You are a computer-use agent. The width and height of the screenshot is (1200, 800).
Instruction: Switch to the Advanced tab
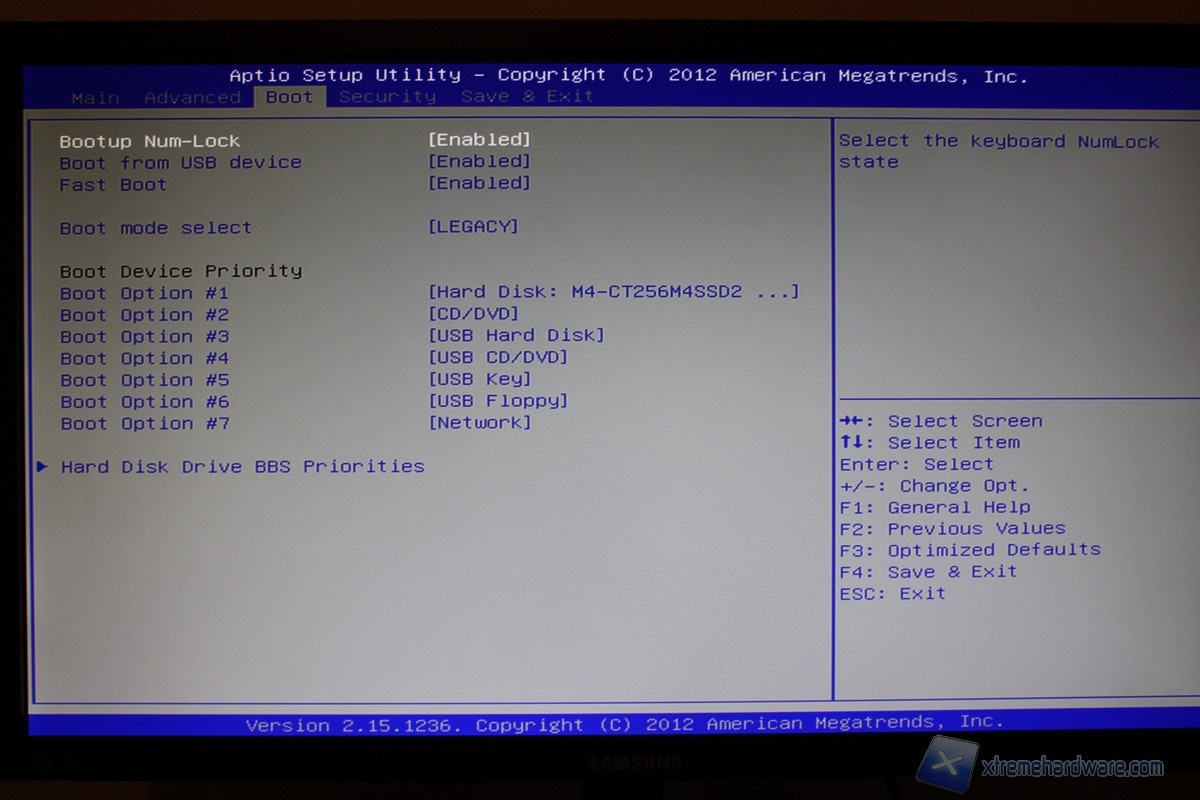click(x=192, y=98)
